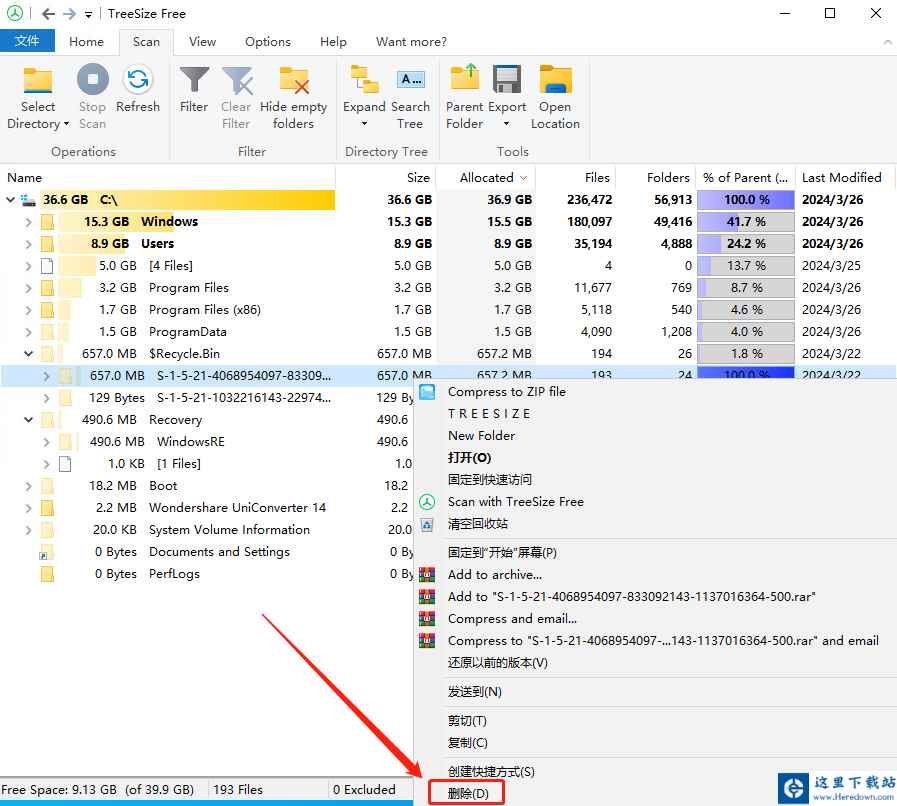Refresh the current scan
897x806 pixels.
(x=137, y=90)
